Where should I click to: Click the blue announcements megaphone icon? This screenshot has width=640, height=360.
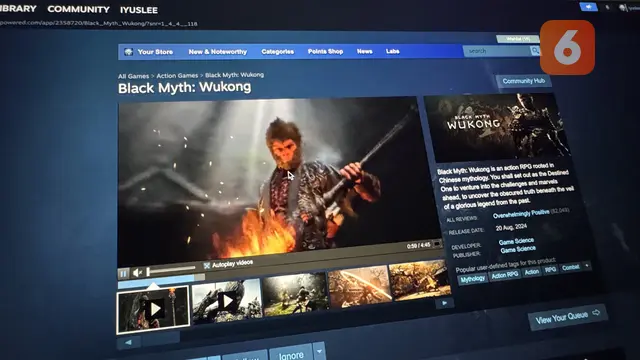click(x=589, y=7)
